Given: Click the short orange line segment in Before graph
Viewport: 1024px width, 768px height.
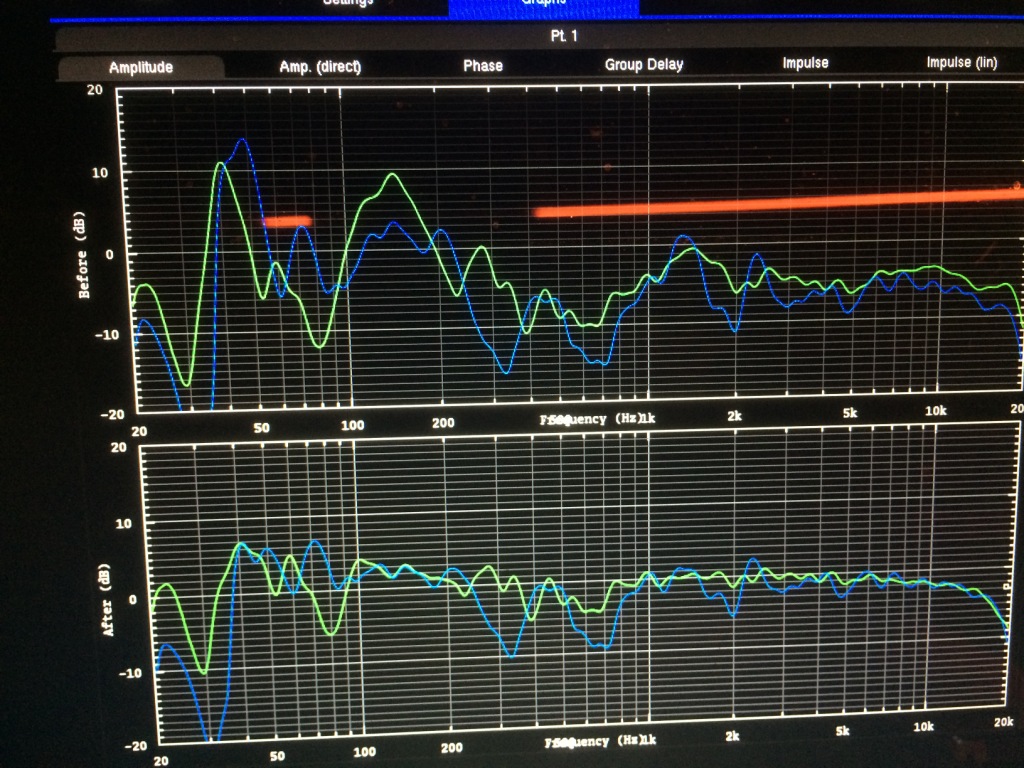Looking at the screenshot, I should 287,221.
